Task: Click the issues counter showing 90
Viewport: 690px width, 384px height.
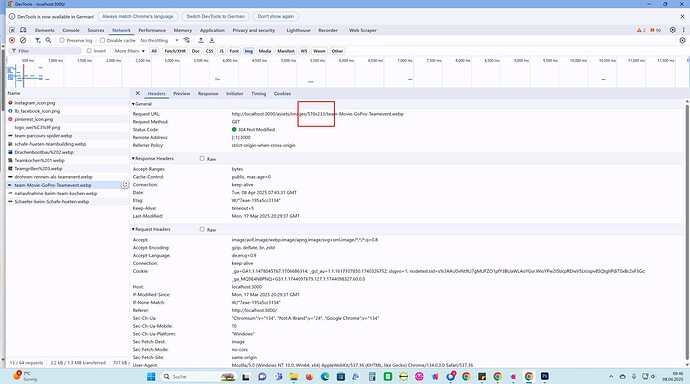Action: [656, 30]
